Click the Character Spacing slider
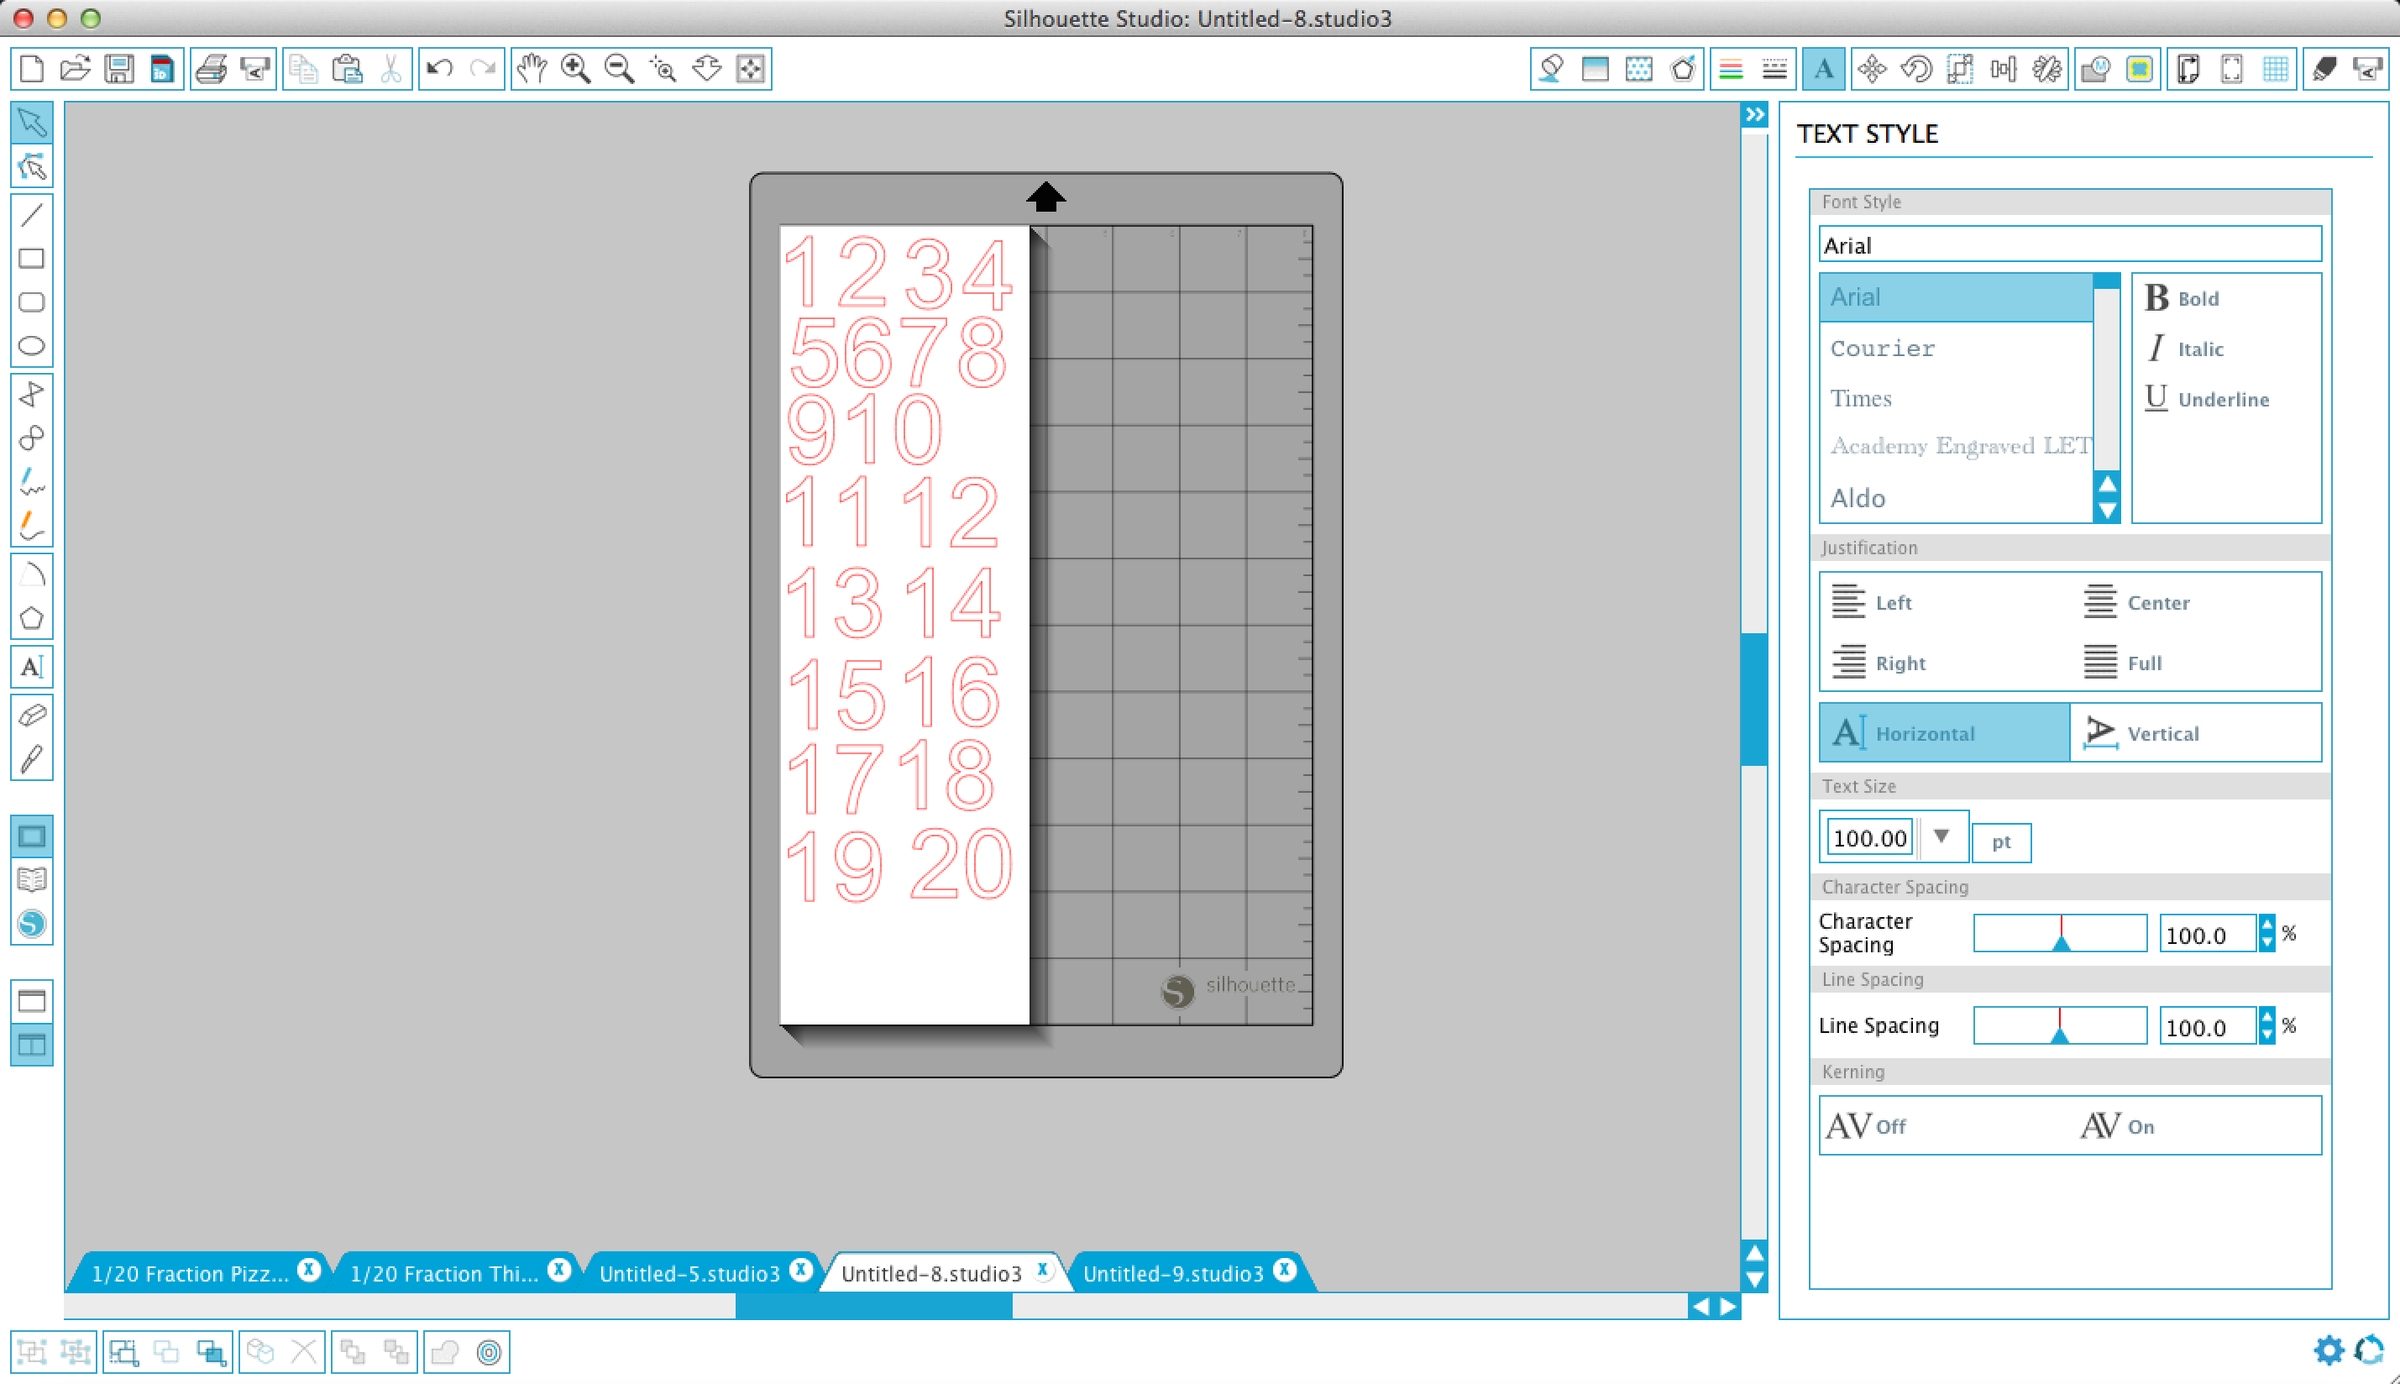Image resolution: width=2400 pixels, height=1384 pixels. coord(2059,934)
